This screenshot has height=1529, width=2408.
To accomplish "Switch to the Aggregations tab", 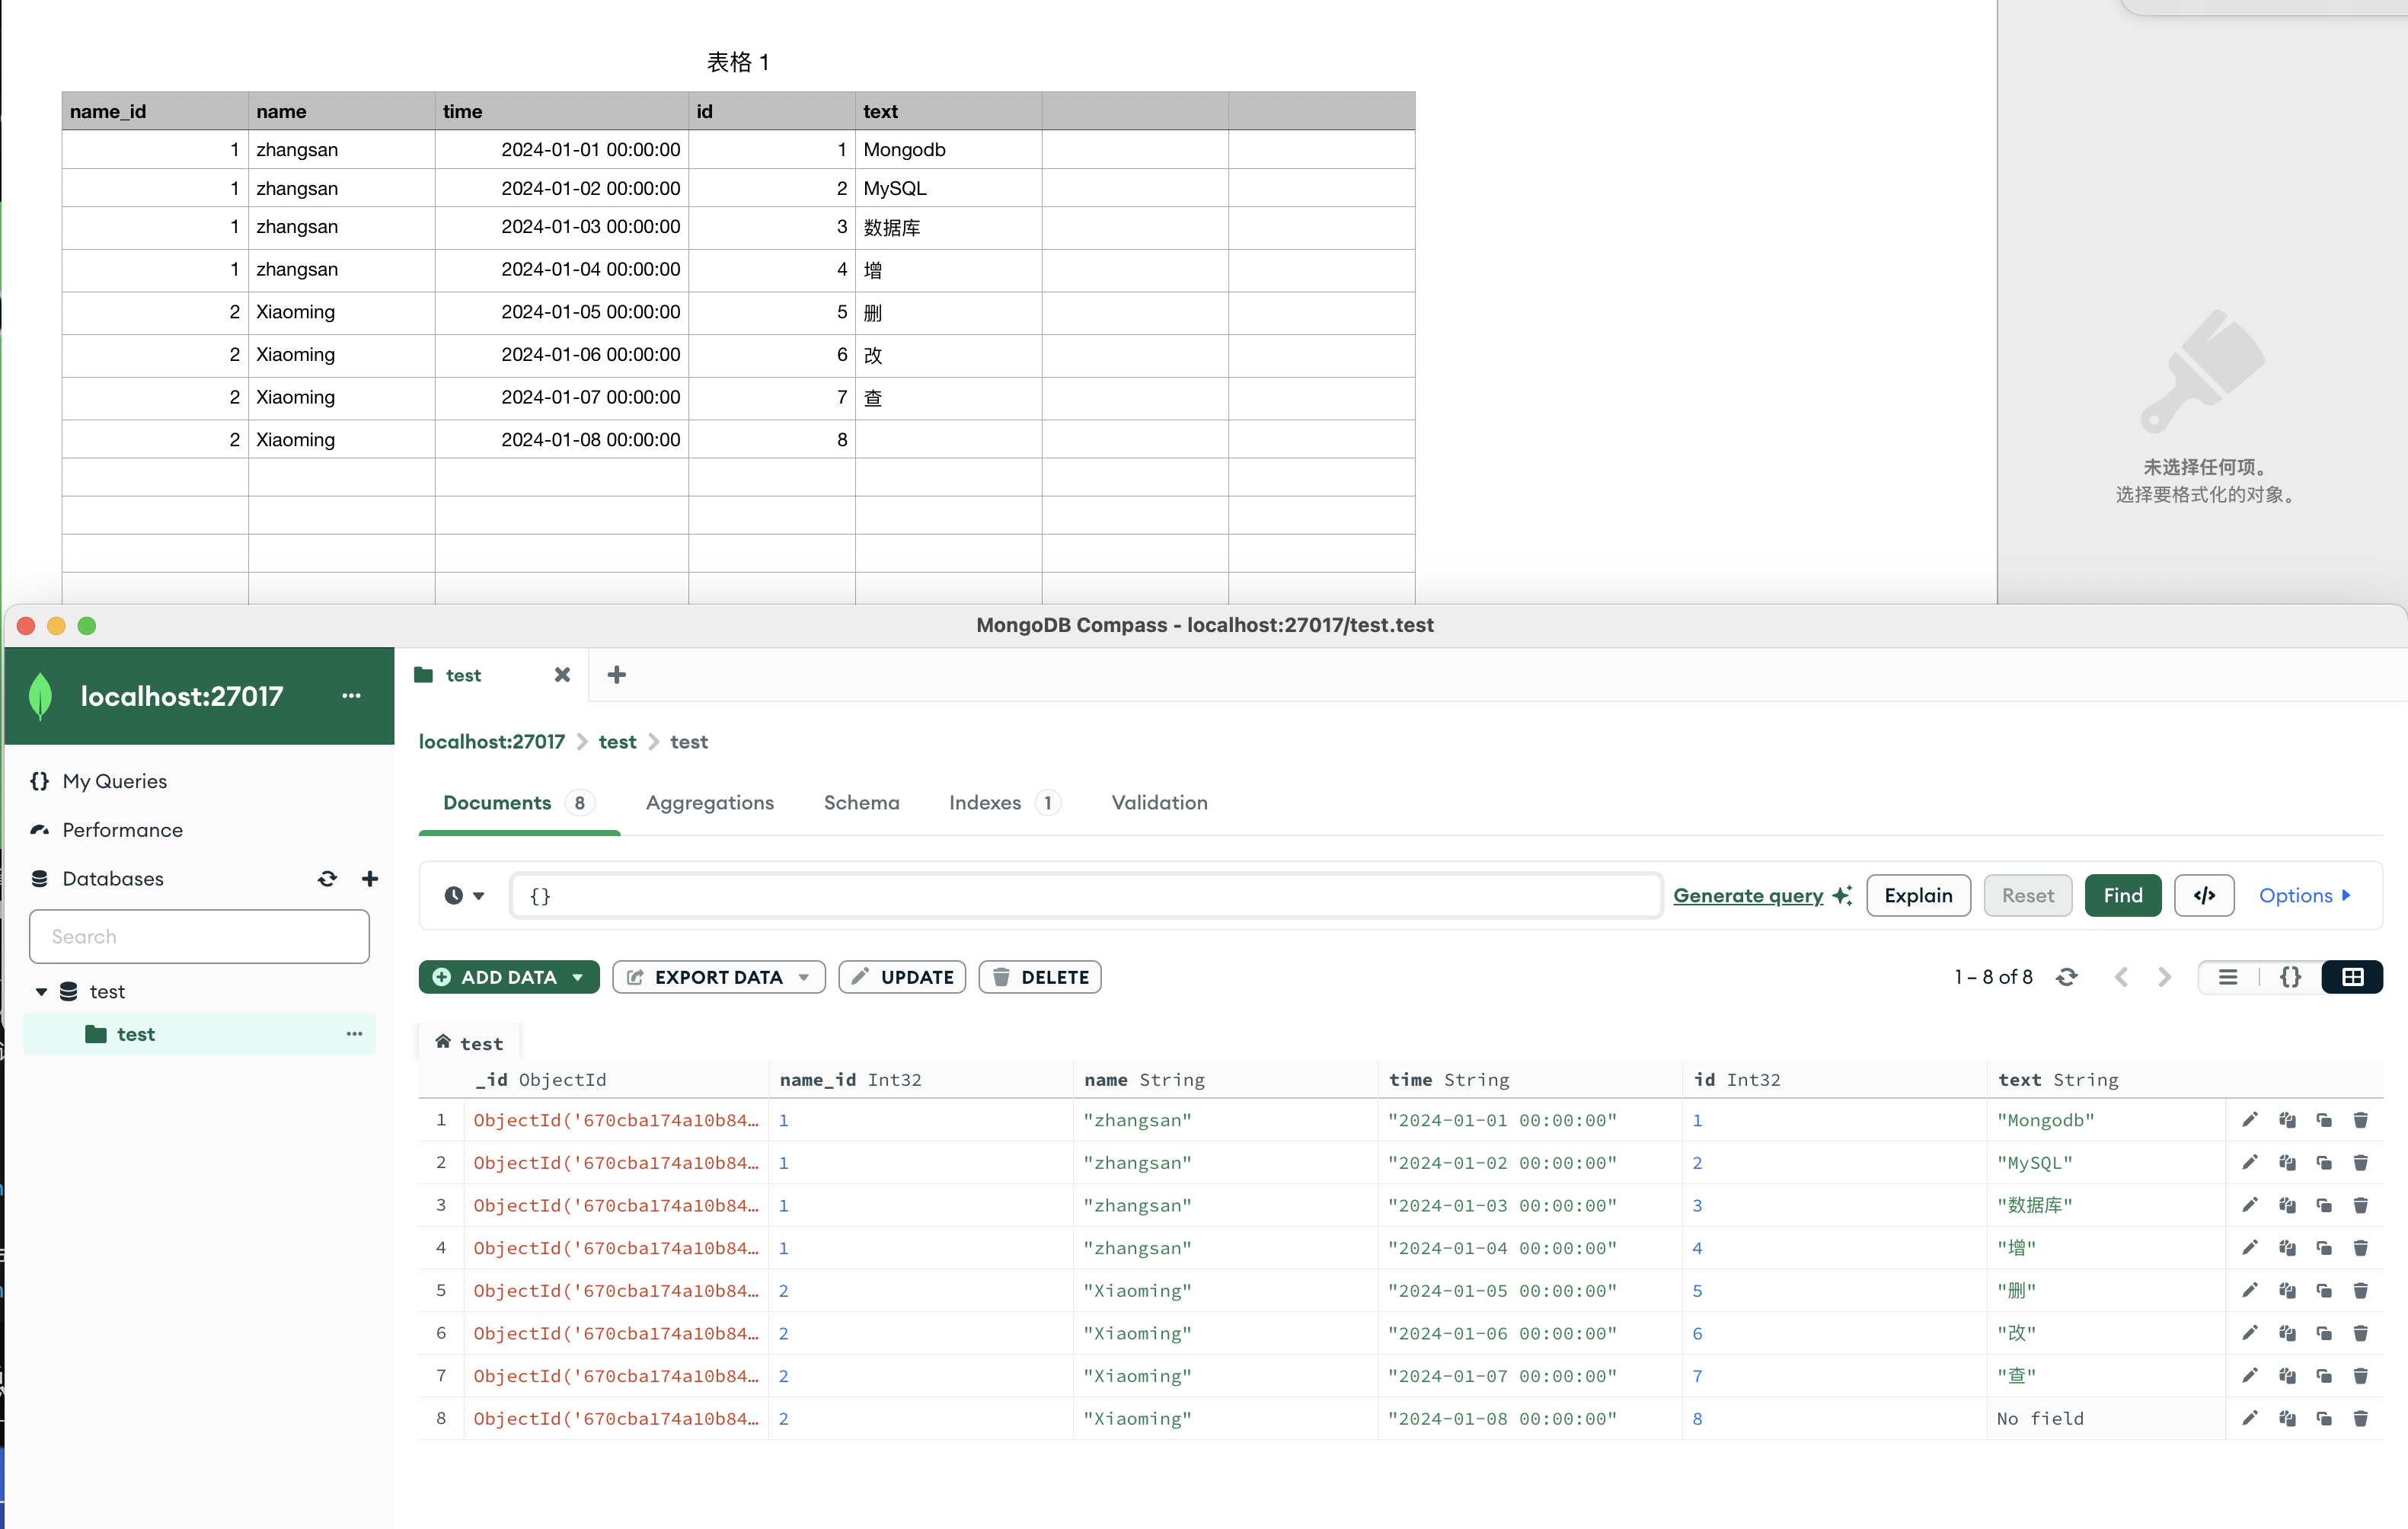I will (x=709, y=803).
